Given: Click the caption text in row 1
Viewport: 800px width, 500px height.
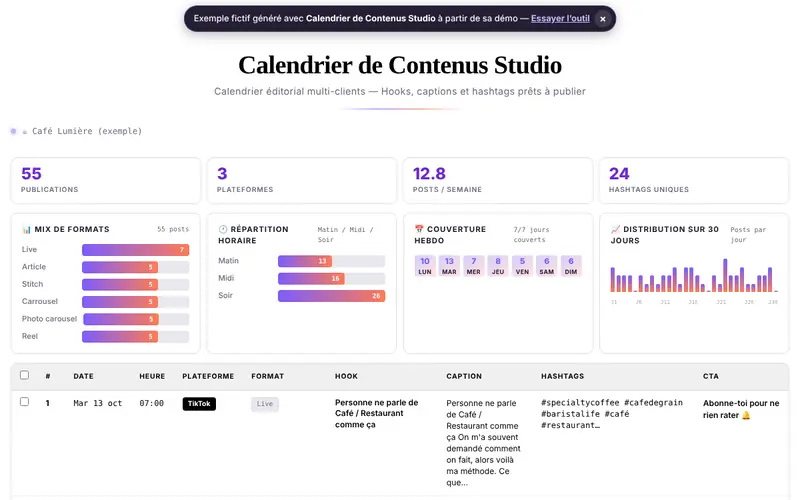Looking at the screenshot, I should [x=483, y=442].
